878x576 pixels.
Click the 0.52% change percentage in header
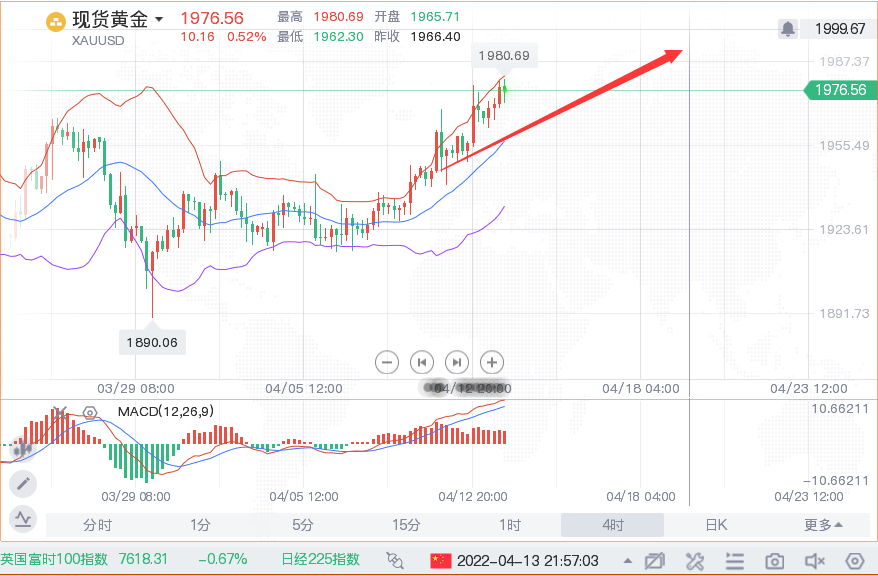tap(246, 37)
